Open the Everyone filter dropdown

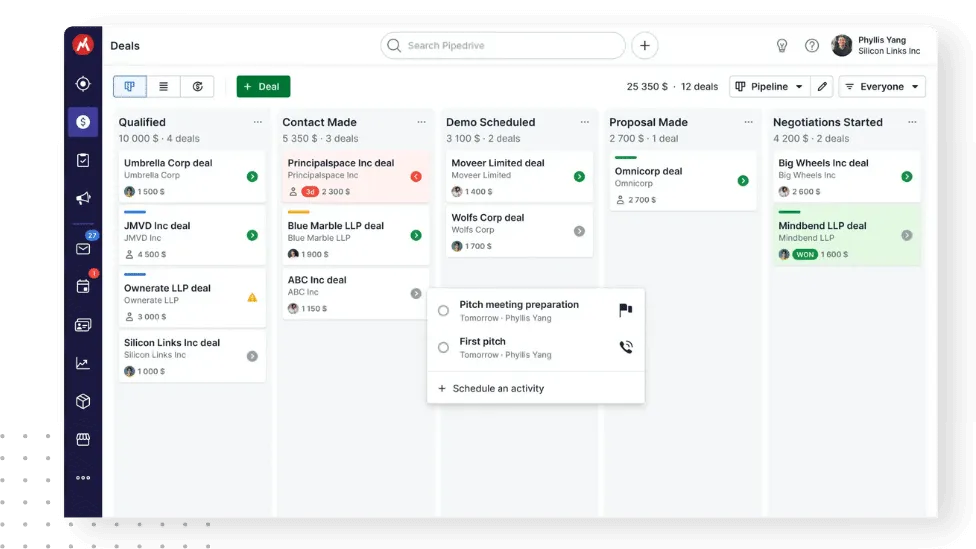coord(882,87)
